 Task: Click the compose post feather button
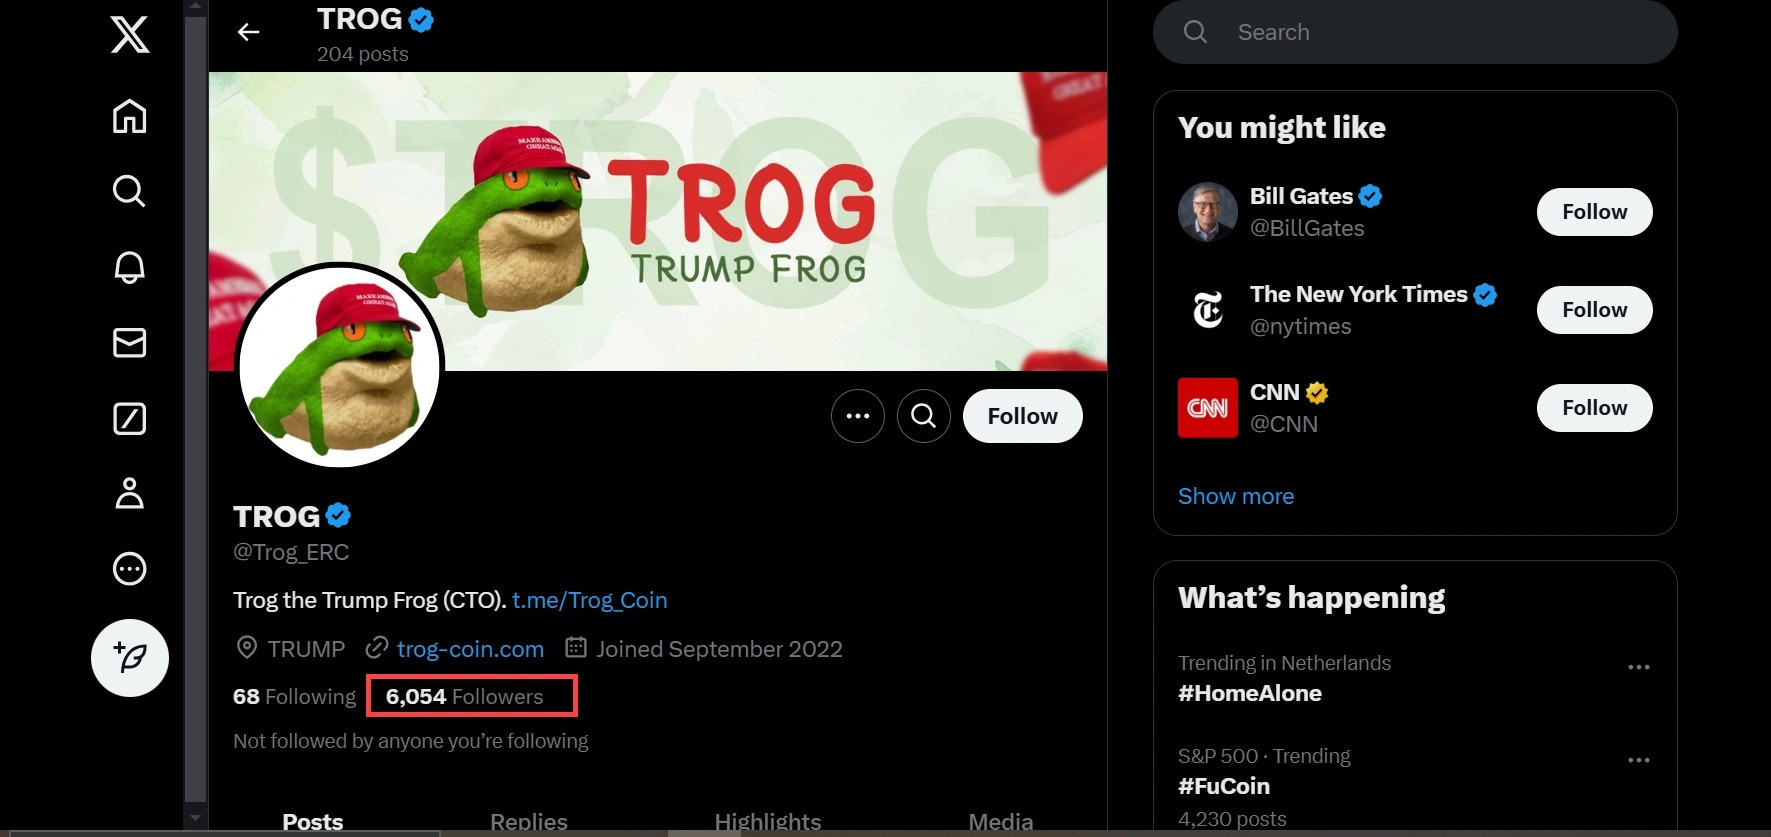[130, 657]
